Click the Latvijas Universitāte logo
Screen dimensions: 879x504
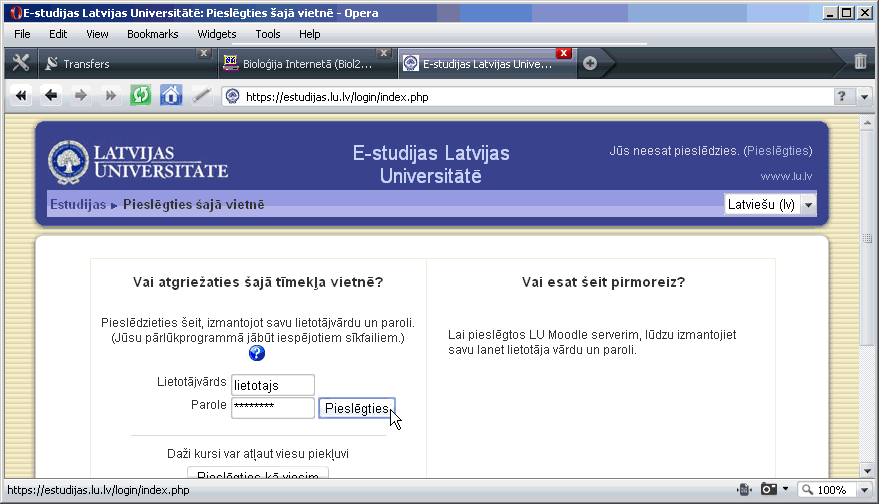(x=138, y=162)
